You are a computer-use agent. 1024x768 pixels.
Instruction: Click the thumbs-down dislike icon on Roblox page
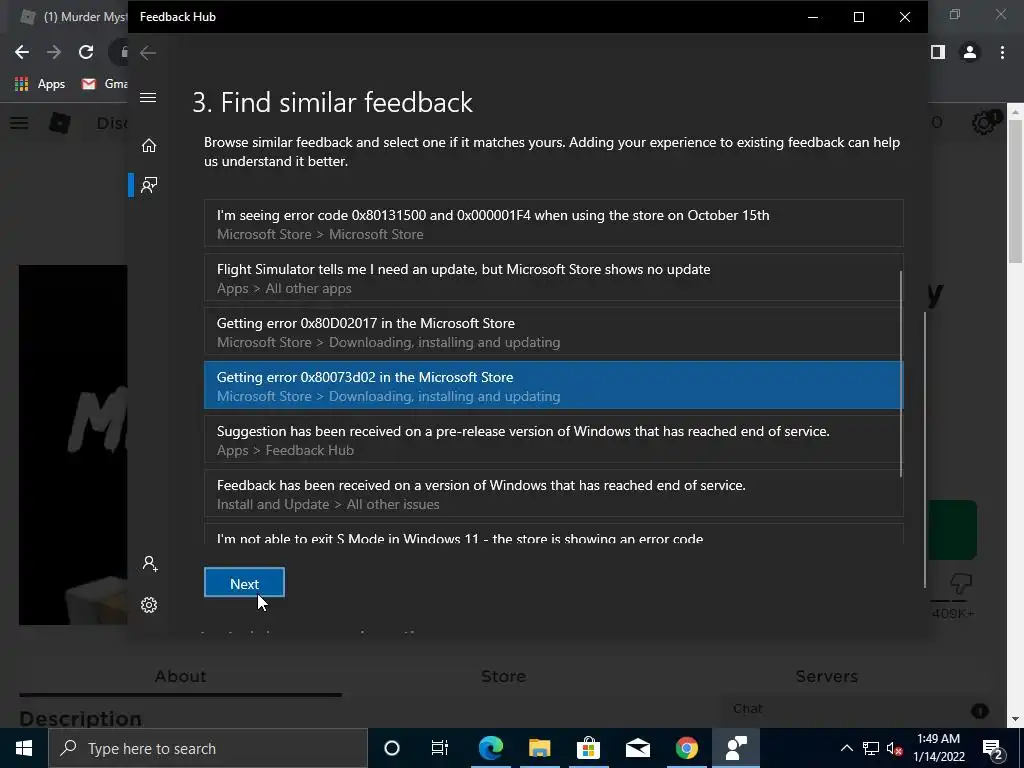(961, 583)
